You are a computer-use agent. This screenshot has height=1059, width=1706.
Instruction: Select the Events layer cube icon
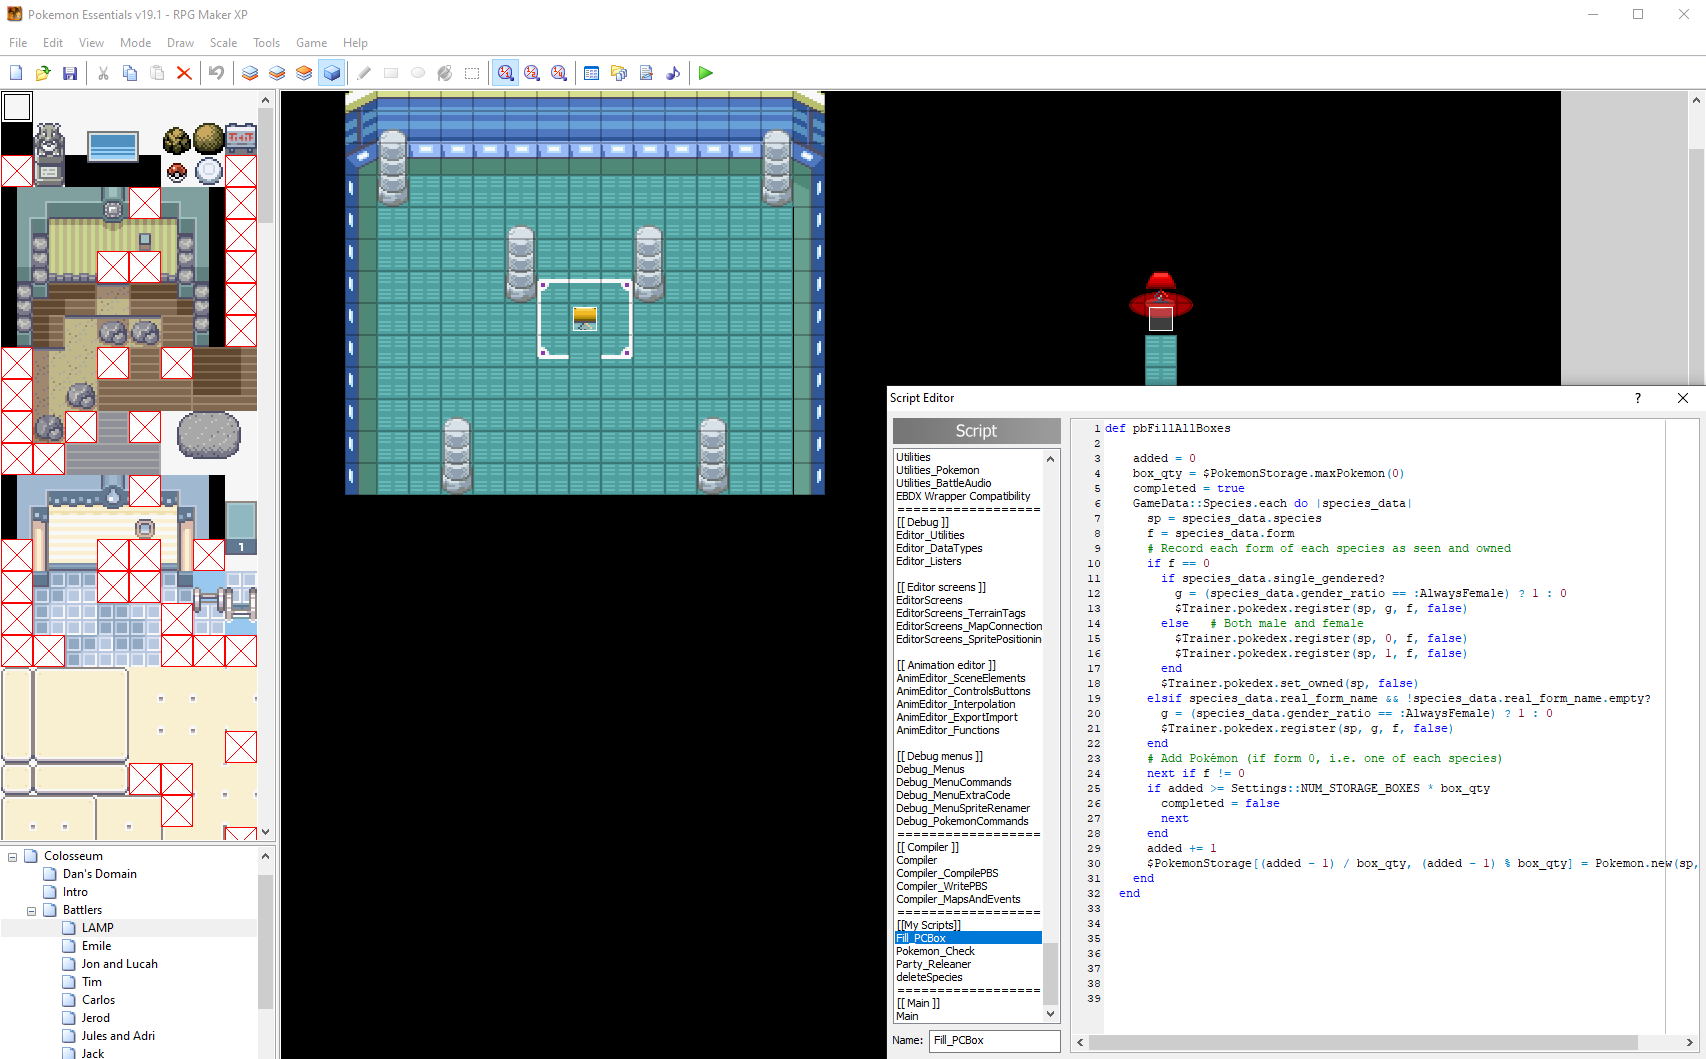tap(332, 73)
